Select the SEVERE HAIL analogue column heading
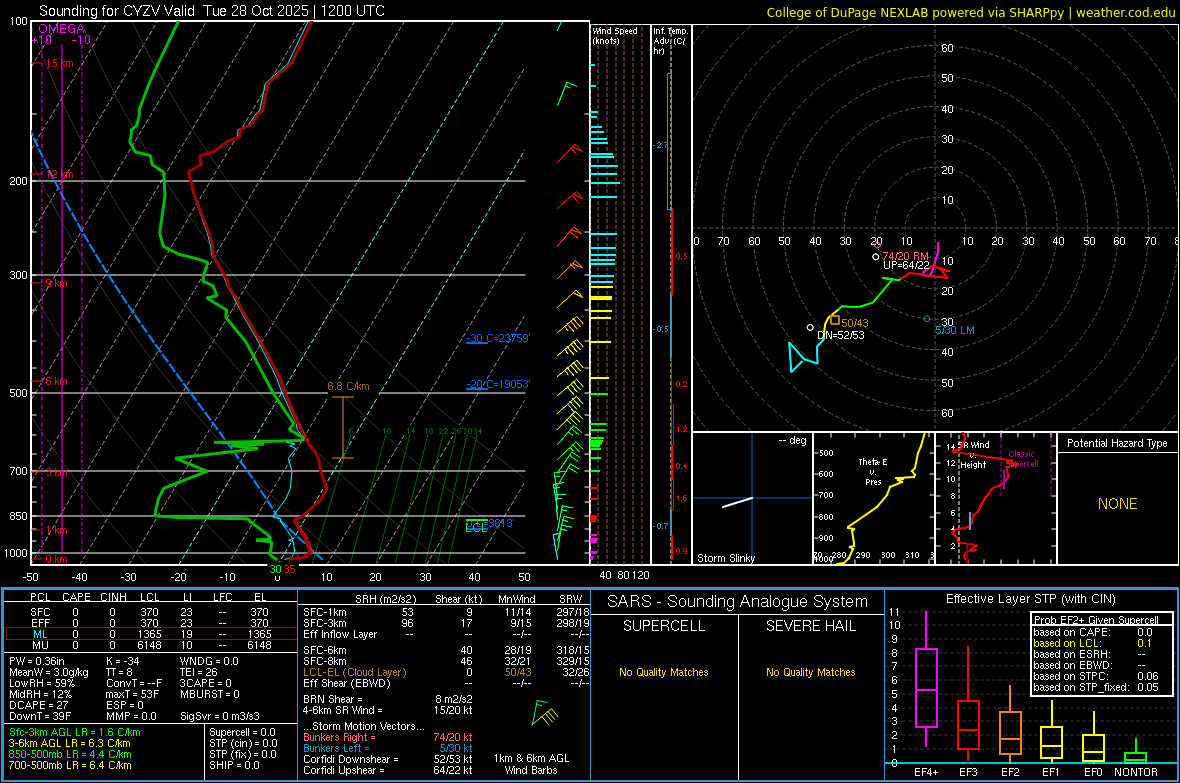The height and width of the screenshot is (783, 1180). pos(810,626)
